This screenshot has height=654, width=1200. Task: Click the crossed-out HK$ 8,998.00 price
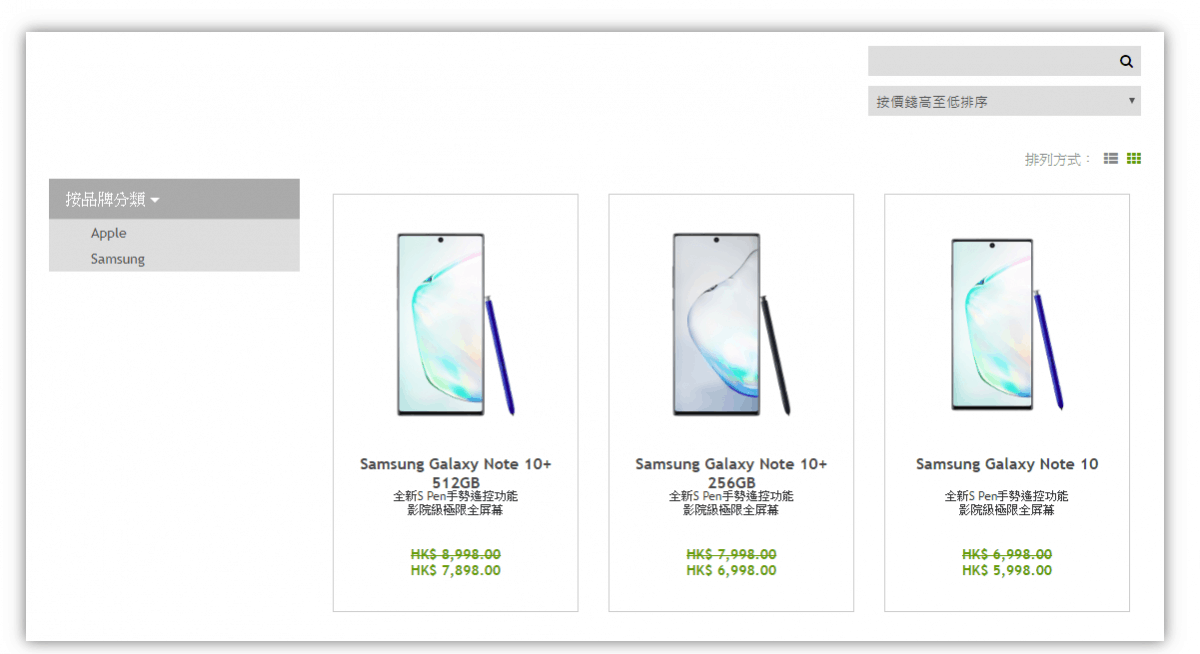pyautogui.click(x=456, y=554)
